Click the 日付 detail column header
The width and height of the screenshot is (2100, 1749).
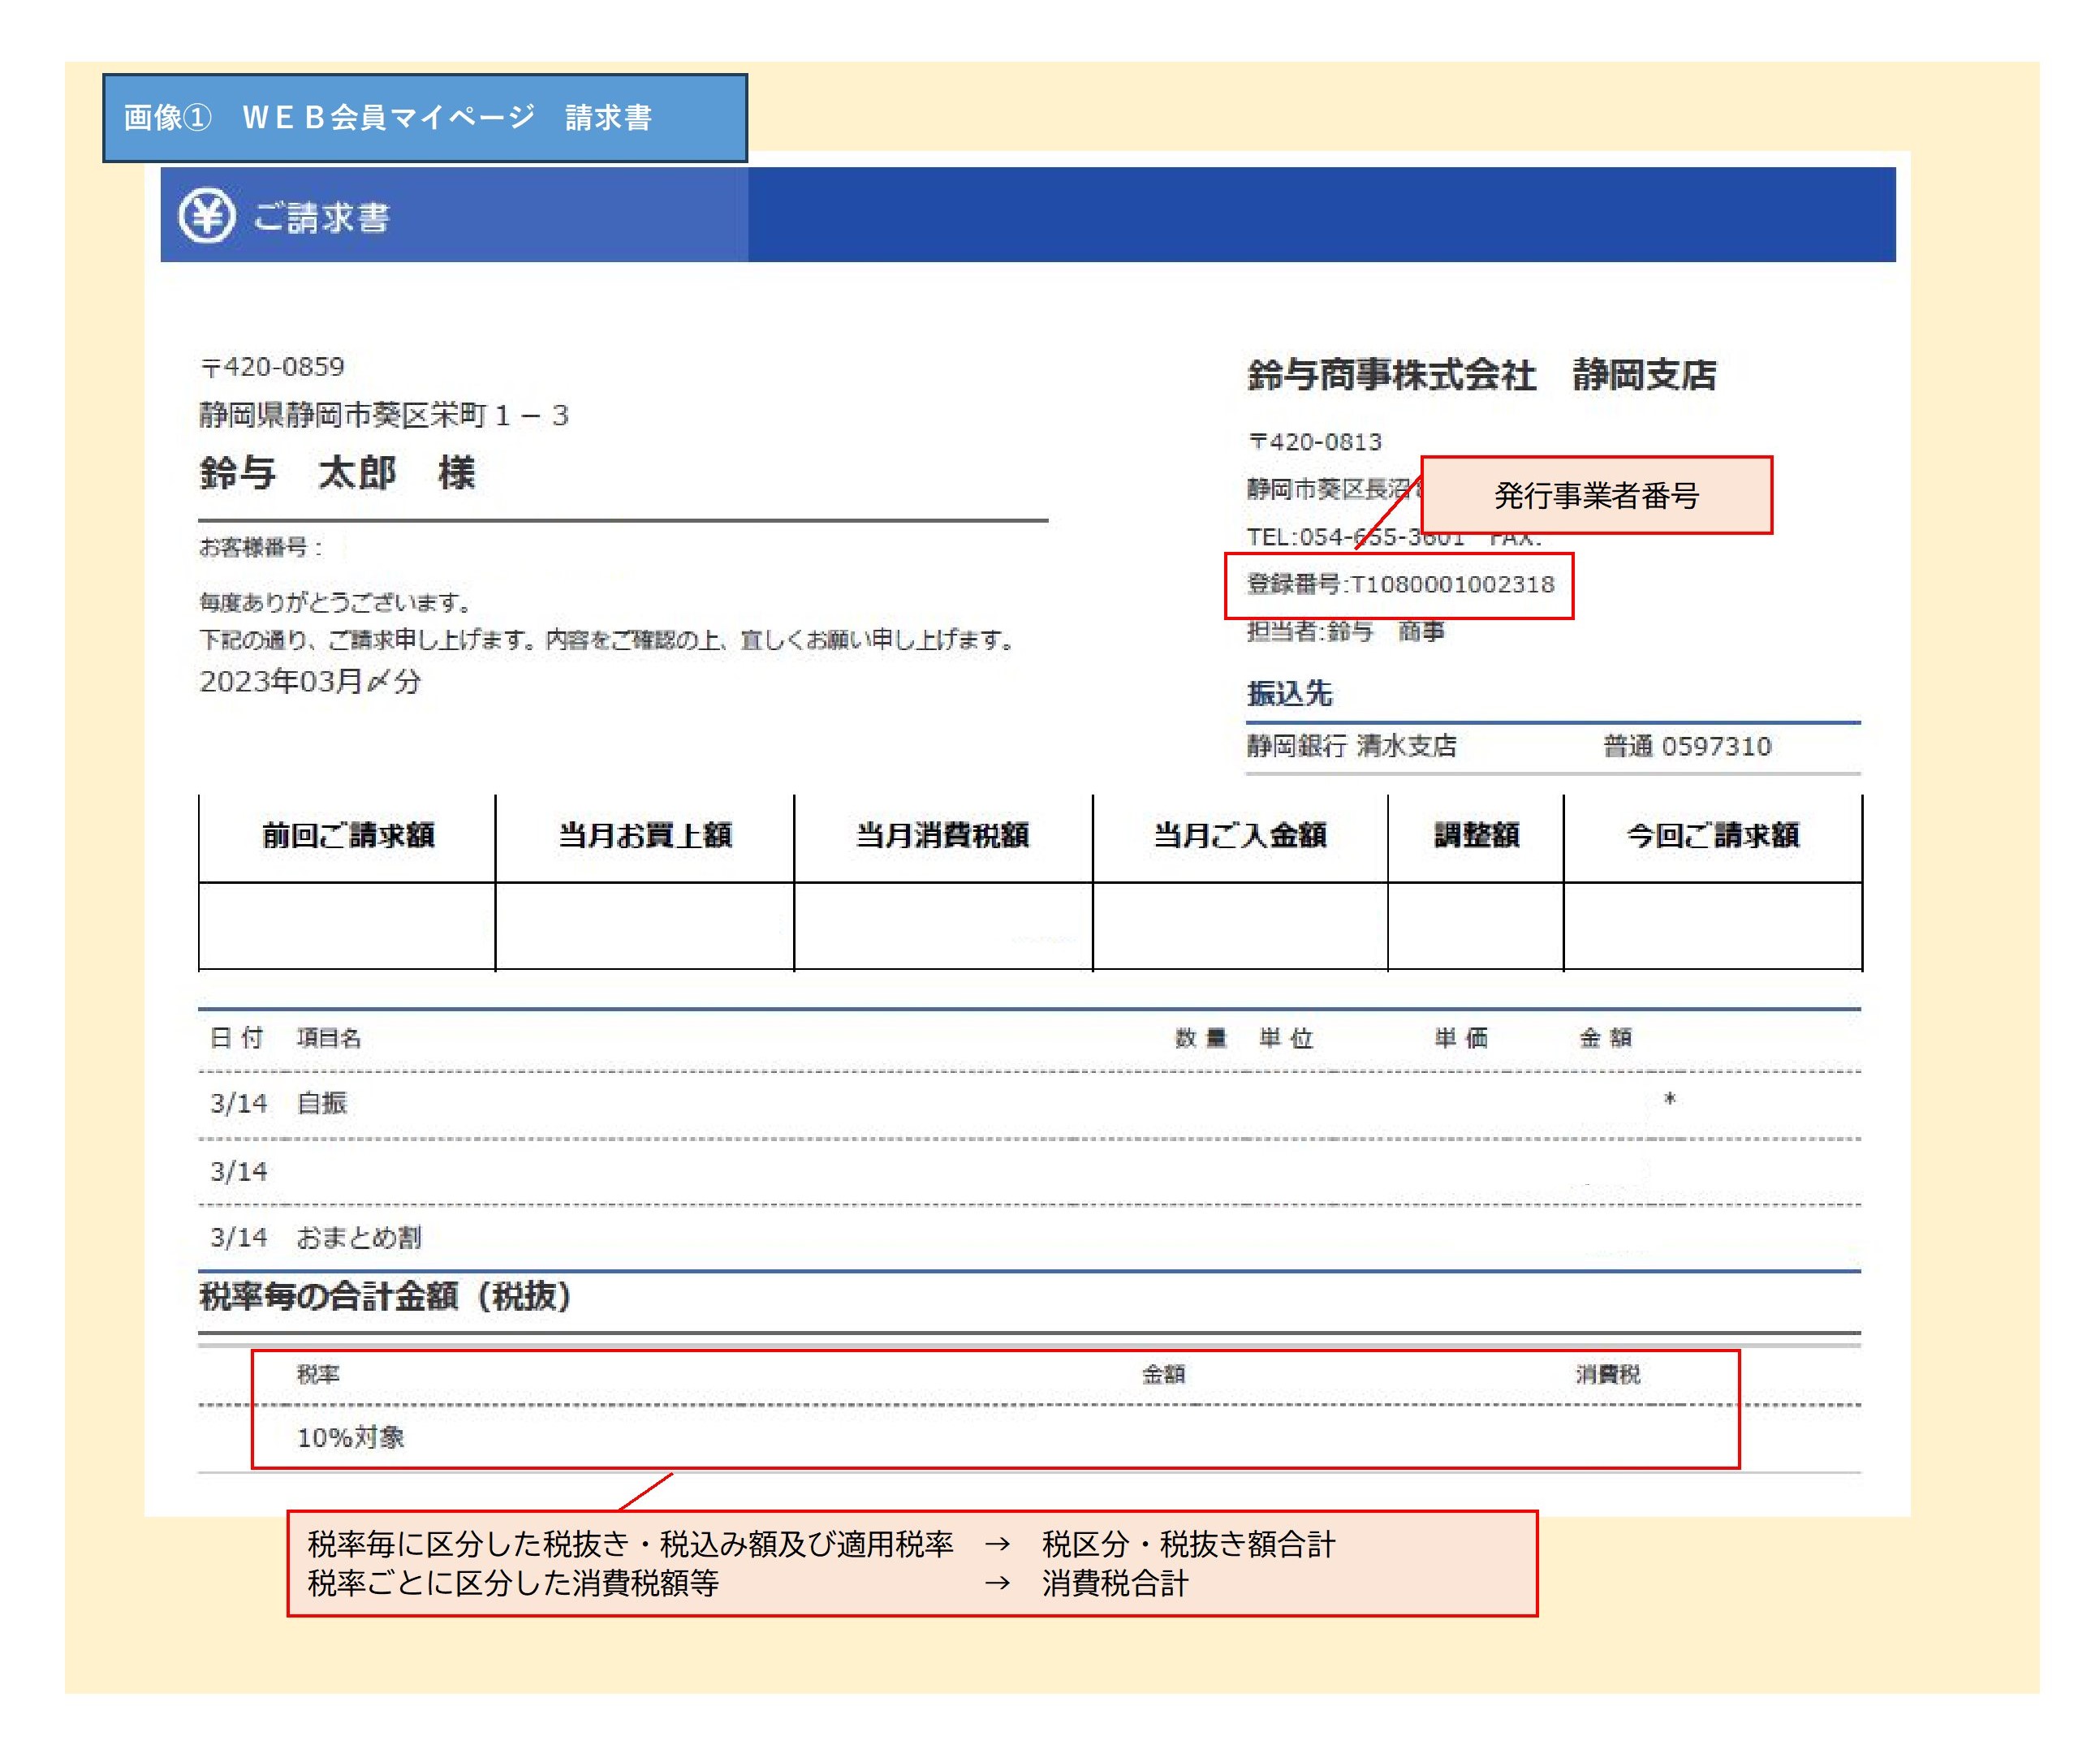(236, 1038)
